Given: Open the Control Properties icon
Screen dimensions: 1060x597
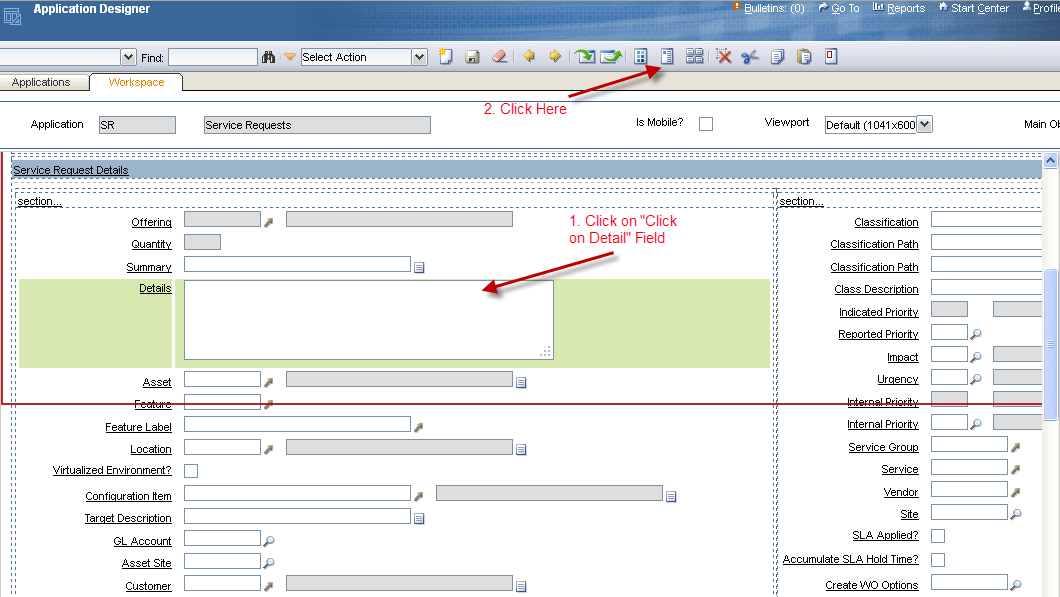Looking at the screenshot, I should click(667, 56).
